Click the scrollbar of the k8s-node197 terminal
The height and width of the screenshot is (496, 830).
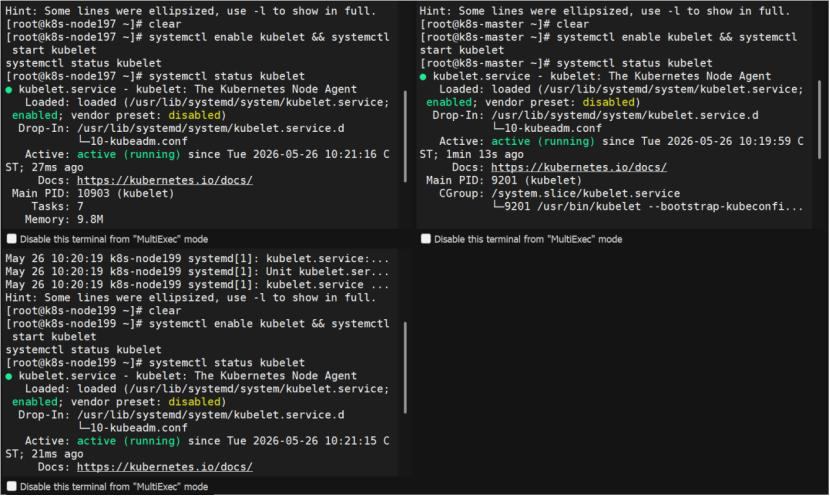(x=405, y=137)
